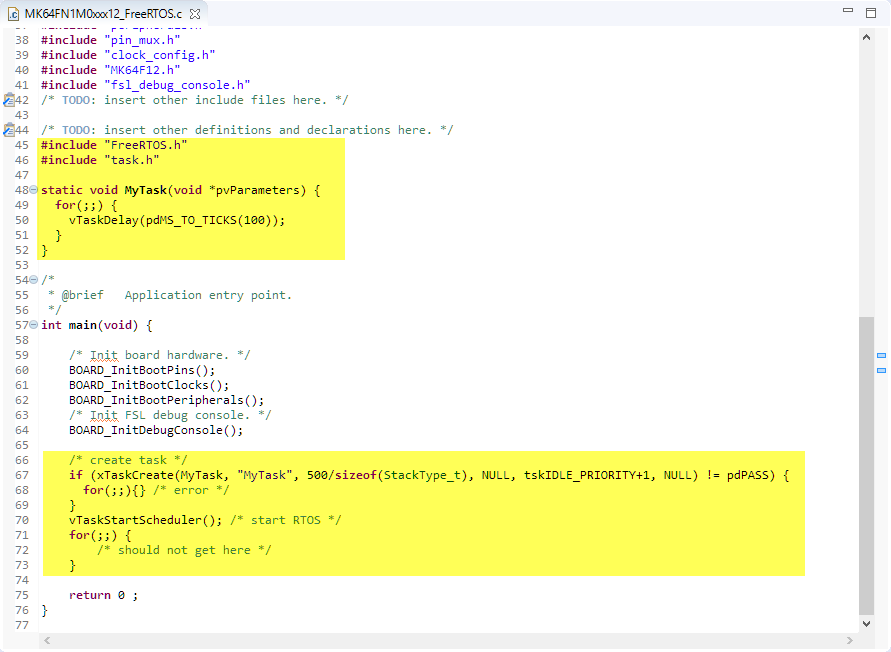Minimize the editor area
This screenshot has height=652, width=891.
pos(848,12)
